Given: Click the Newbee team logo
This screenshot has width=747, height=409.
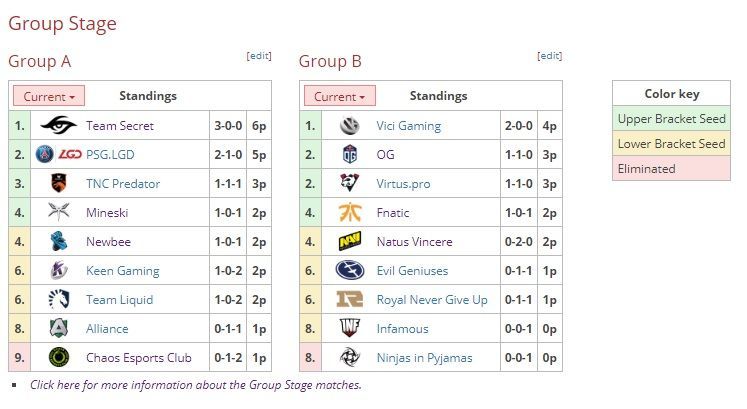Looking at the screenshot, I should coord(59,241).
